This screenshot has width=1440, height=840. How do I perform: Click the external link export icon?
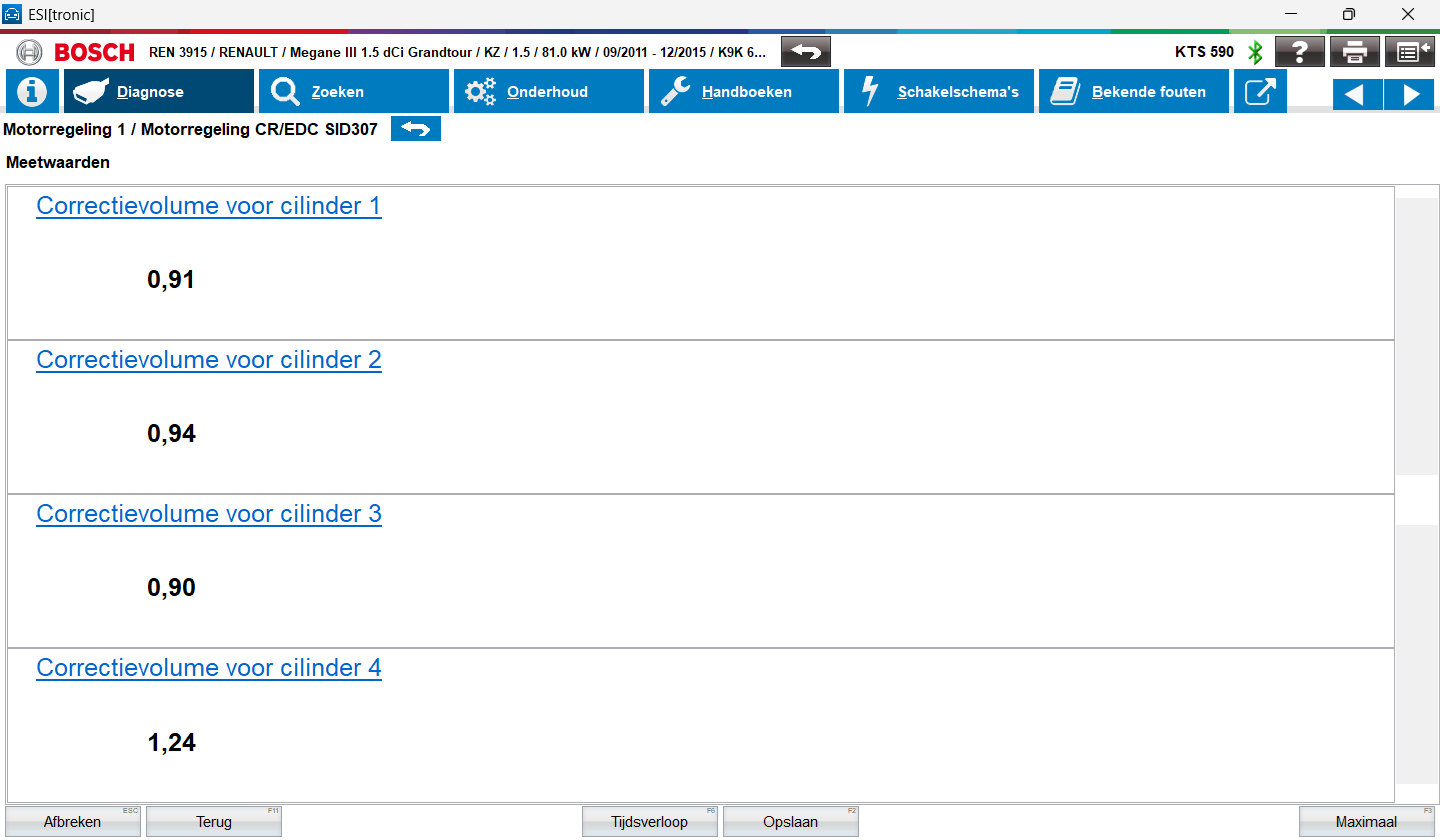[x=1260, y=92]
